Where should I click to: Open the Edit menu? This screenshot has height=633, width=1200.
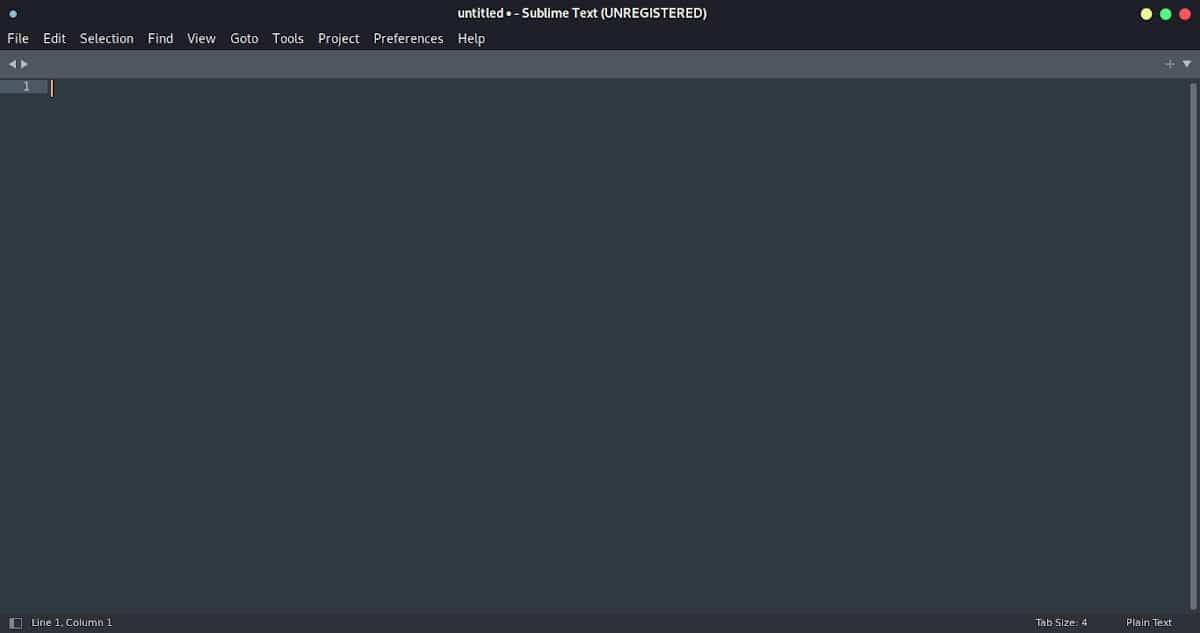54,38
